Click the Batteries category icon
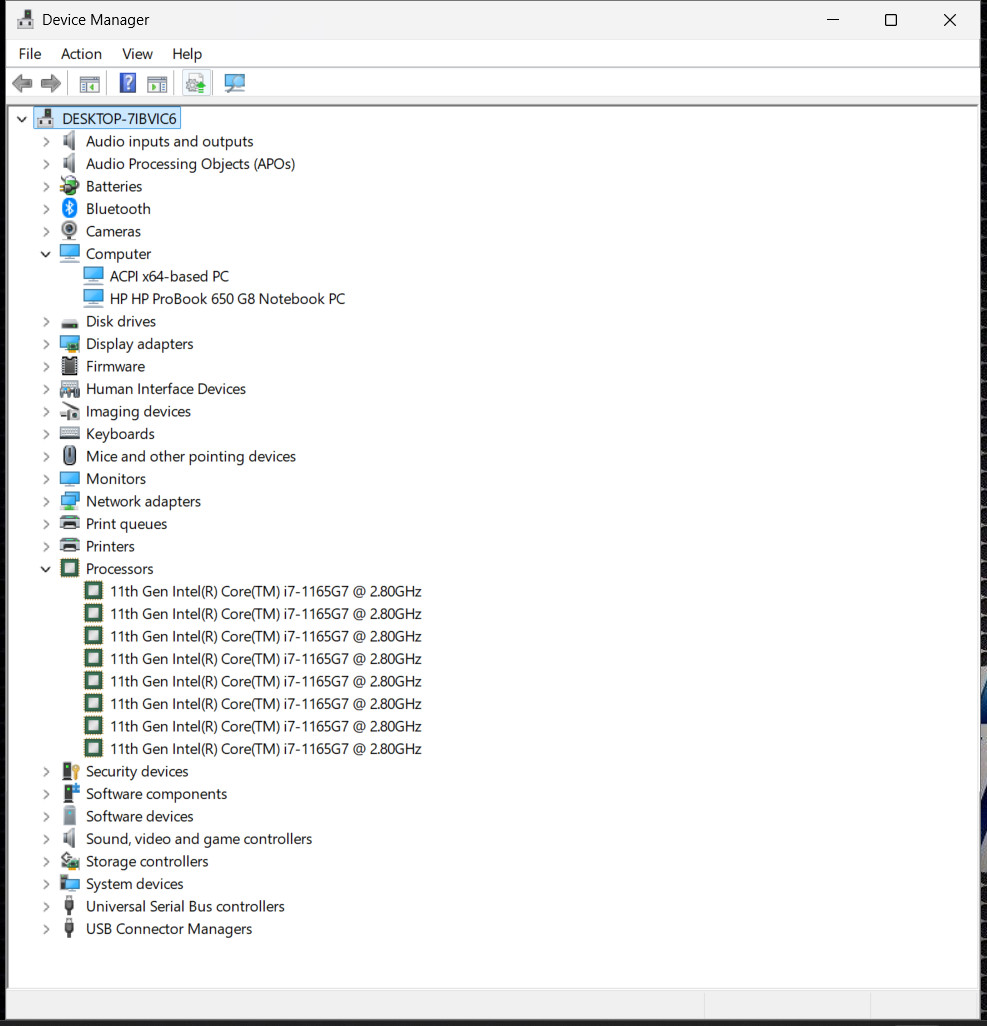Image resolution: width=987 pixels, height=1026 pixels. pyautogui.click(x=69, y=186)
